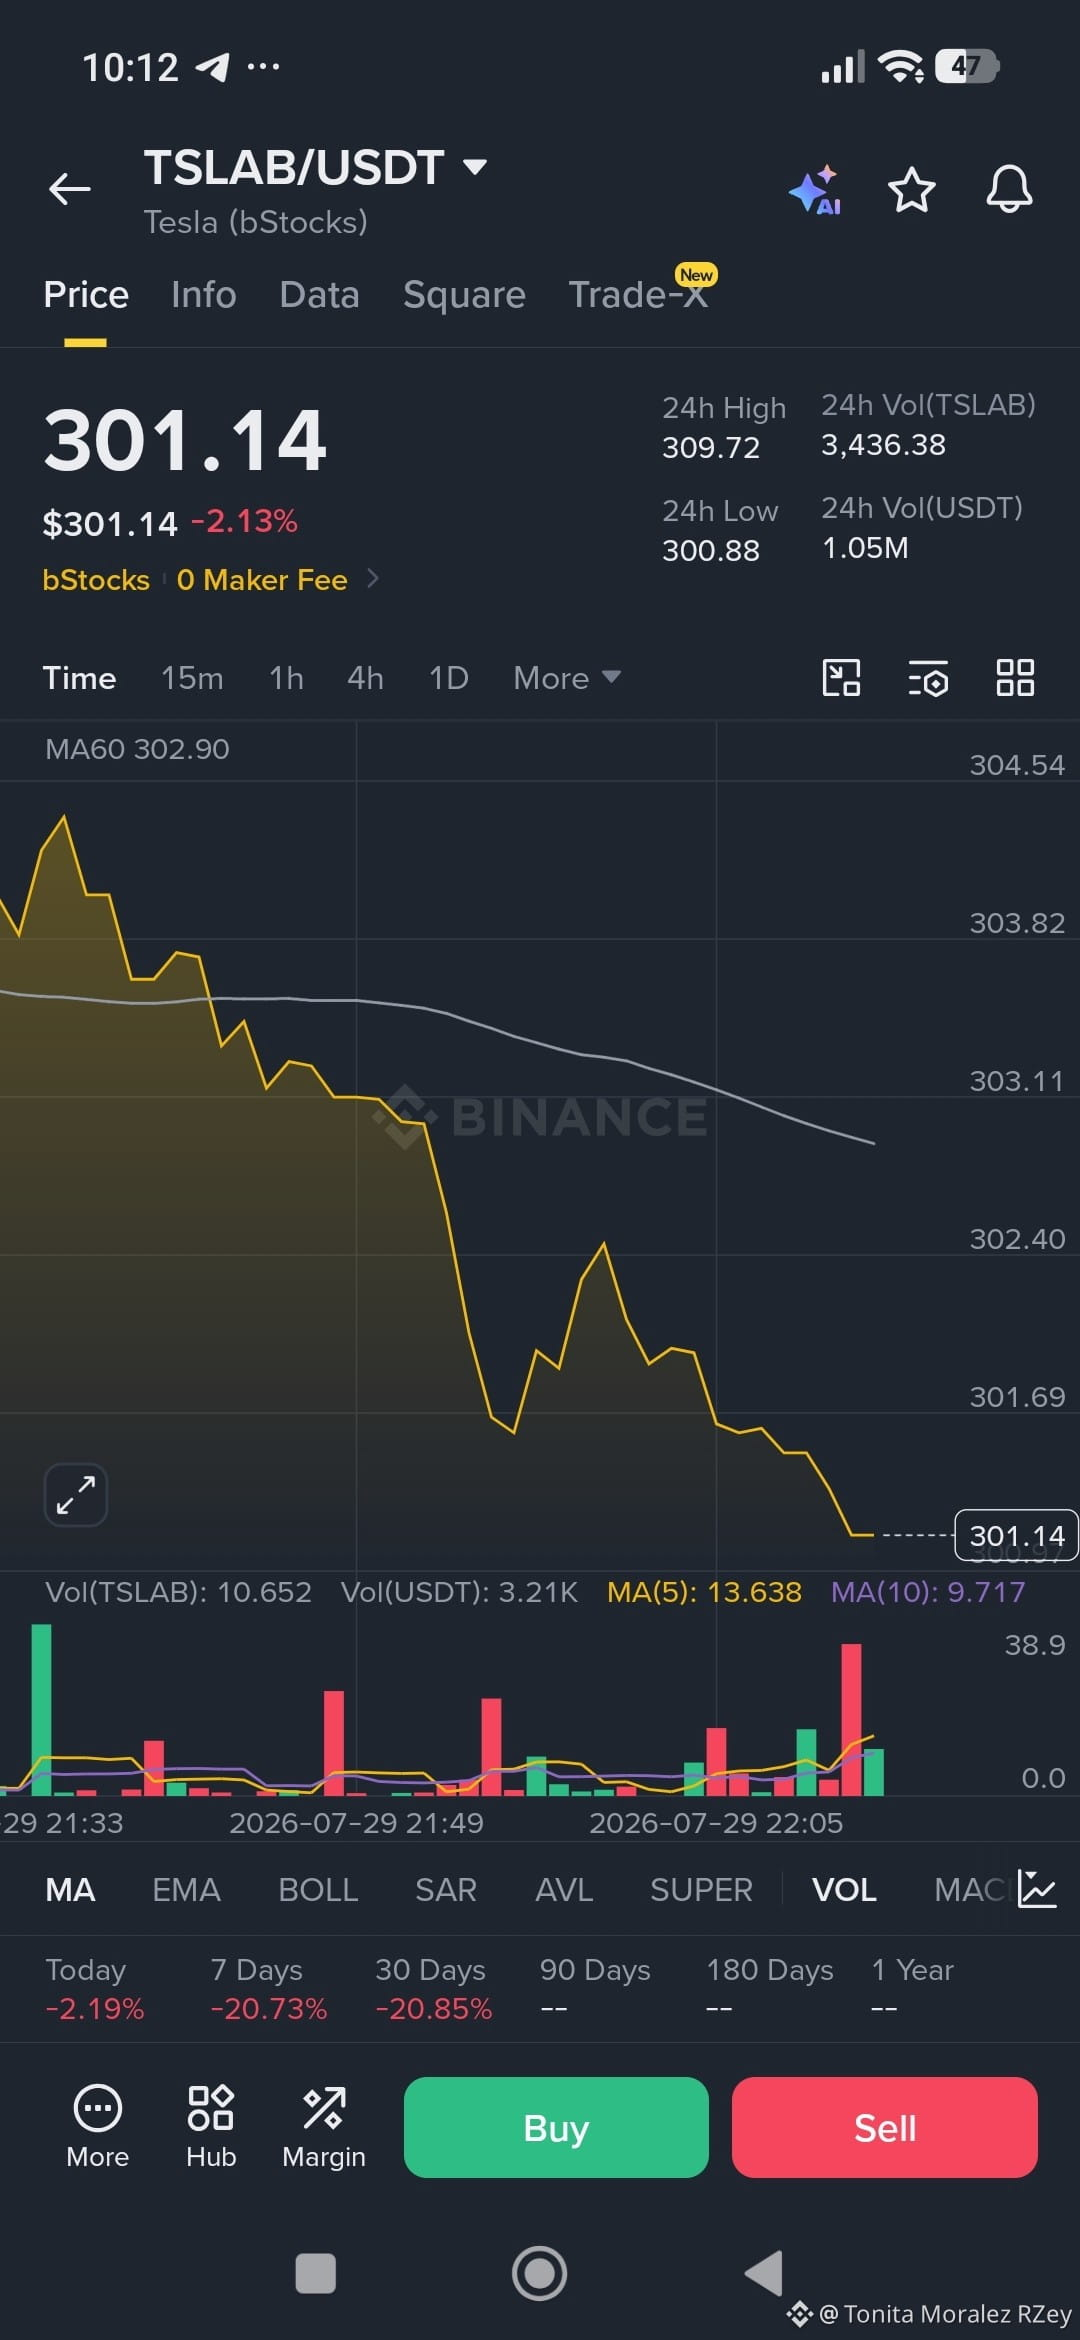
Task: Tap the 7 Days -20.73% performance cell
Action: click(x=268, y=1989)
